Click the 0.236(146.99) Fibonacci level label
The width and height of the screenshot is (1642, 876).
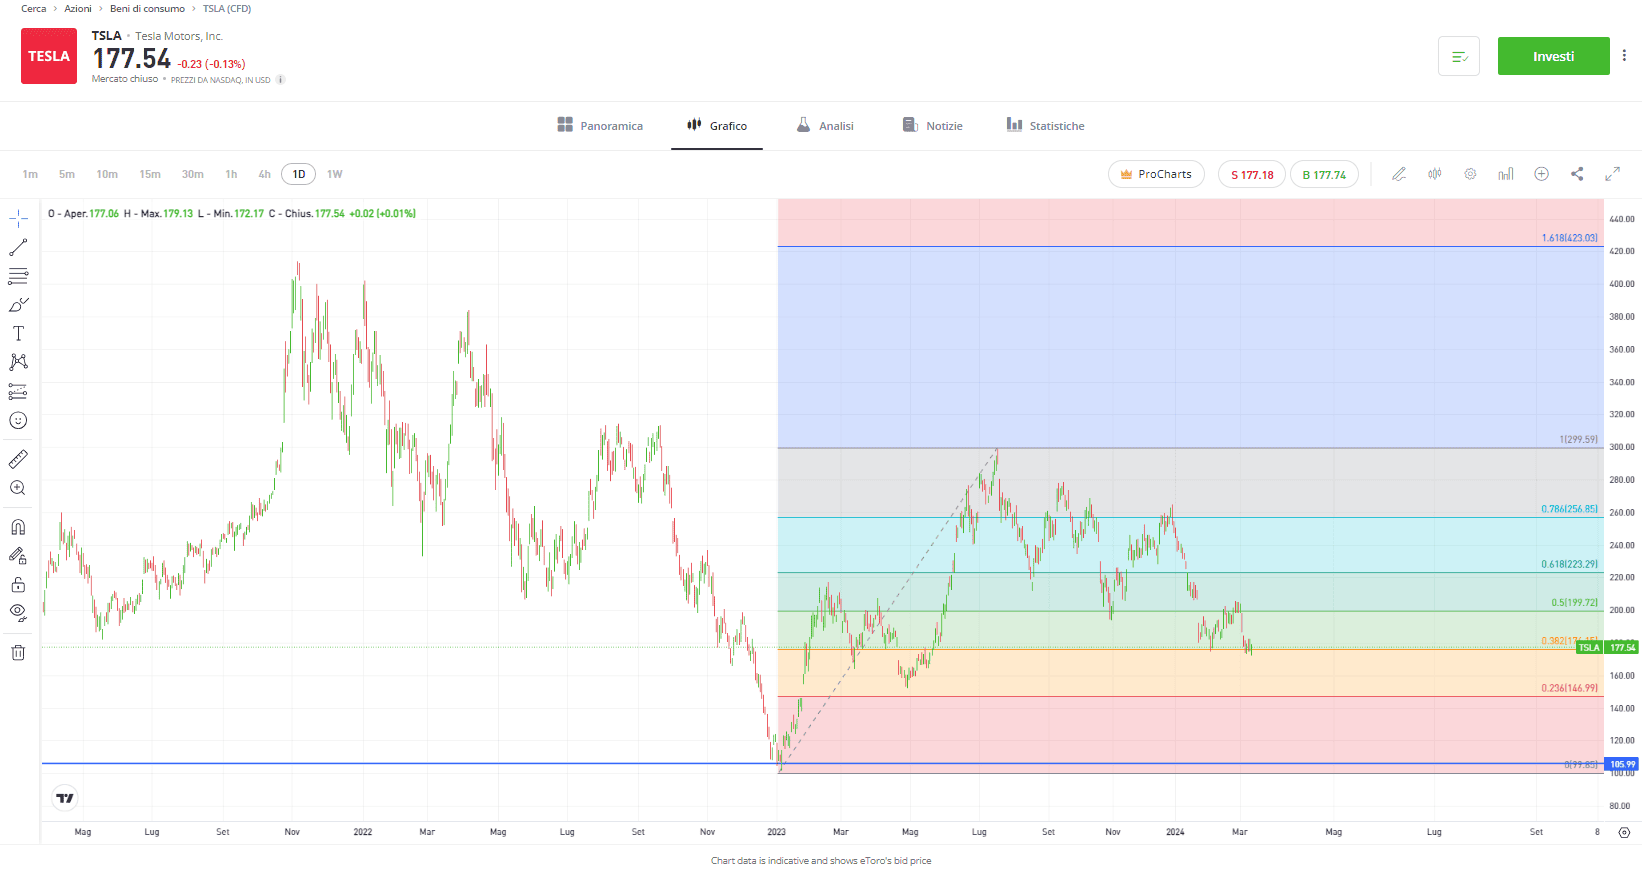pos(1569,688)
